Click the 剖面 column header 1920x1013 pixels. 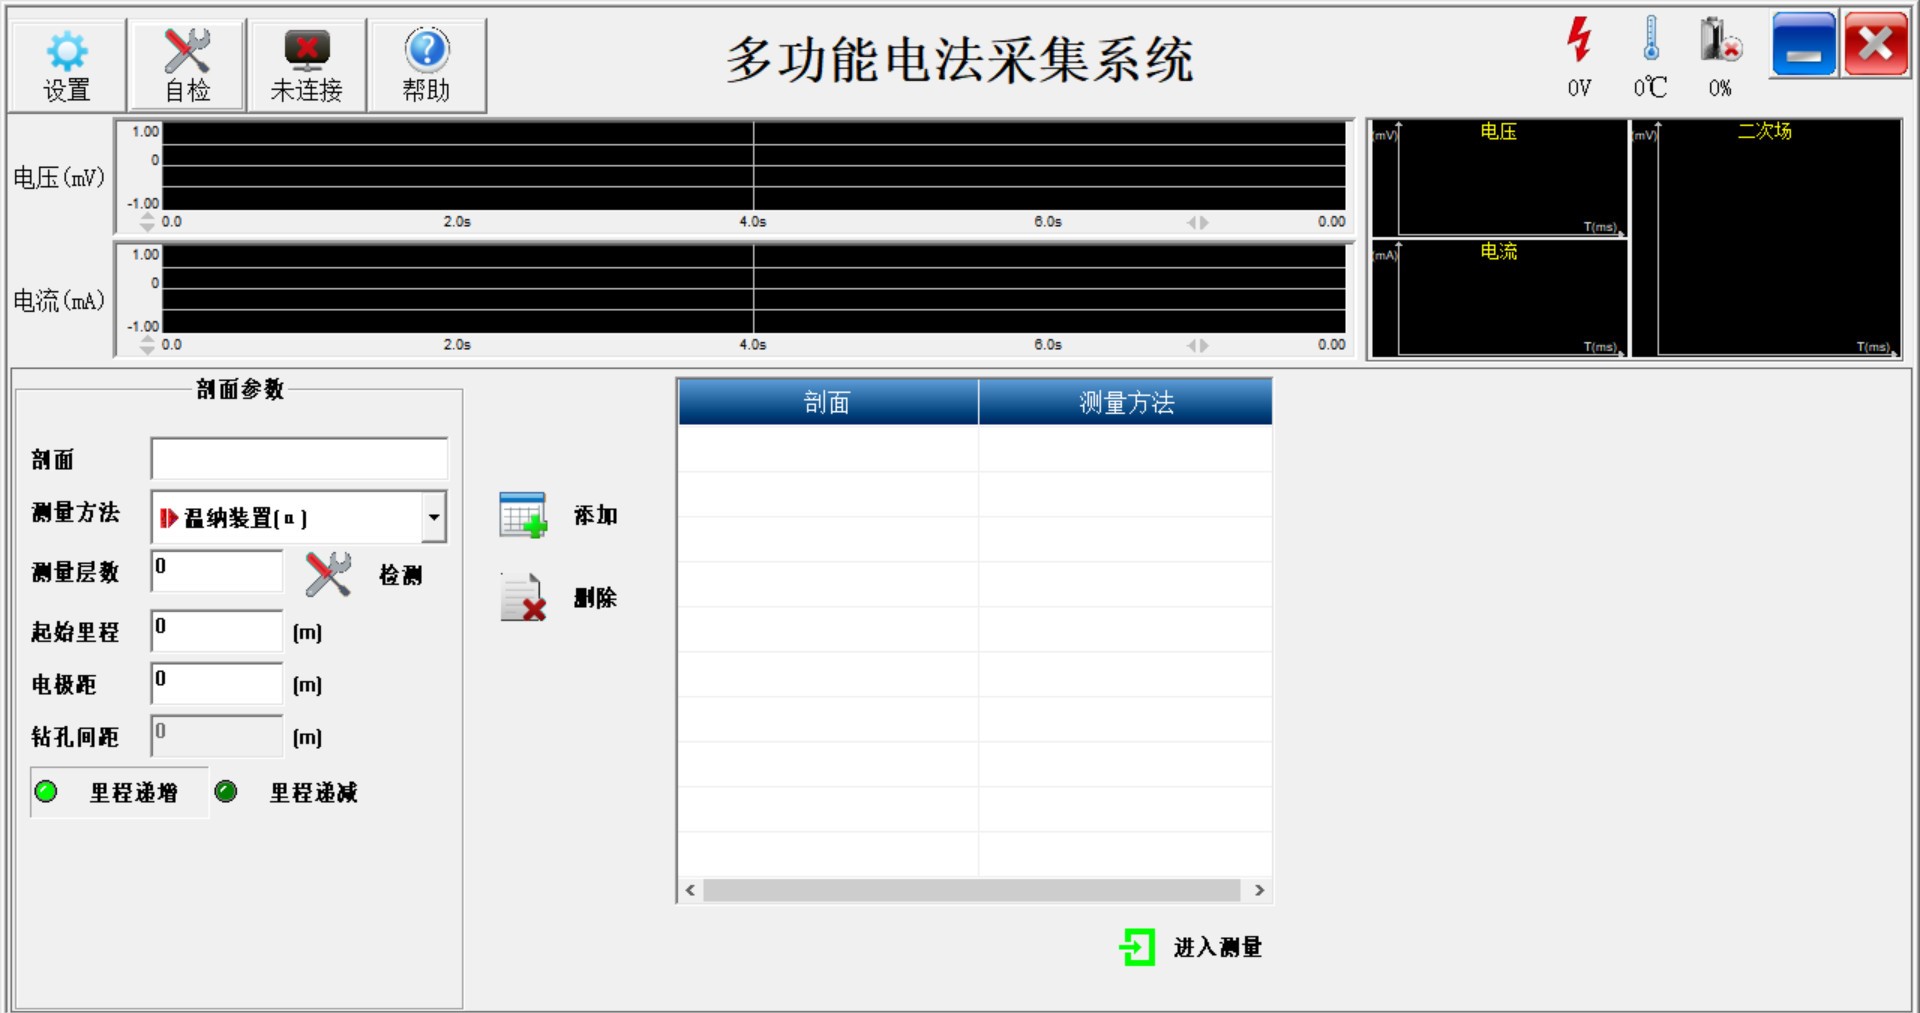coord(827,402)
